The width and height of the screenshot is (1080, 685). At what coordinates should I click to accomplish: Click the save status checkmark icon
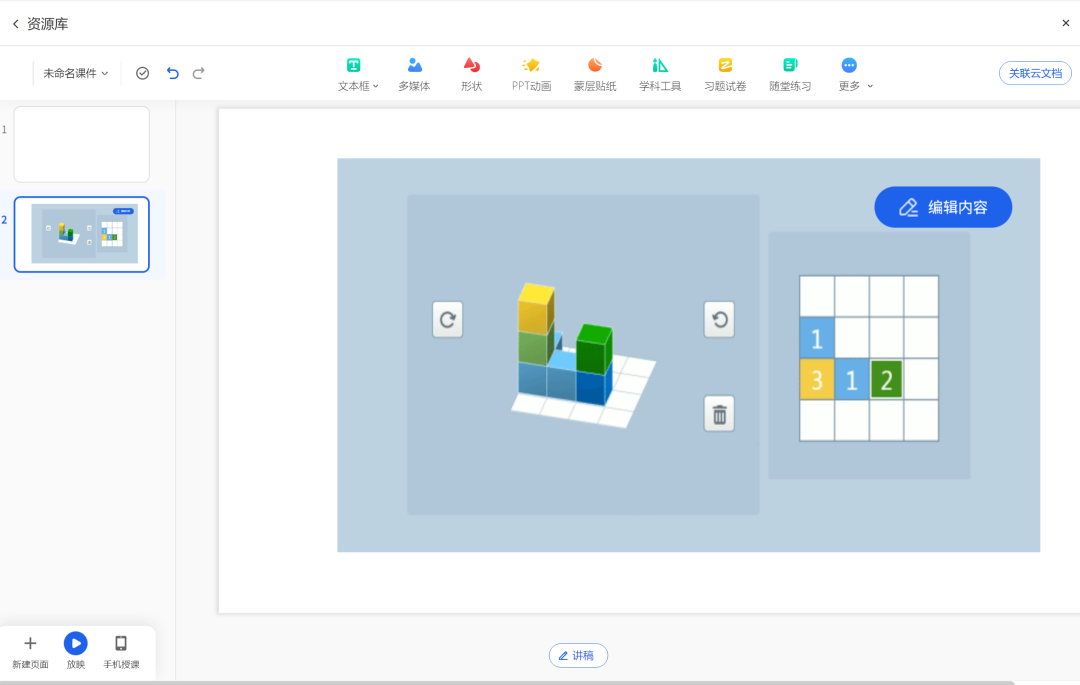tap(142, 73)
